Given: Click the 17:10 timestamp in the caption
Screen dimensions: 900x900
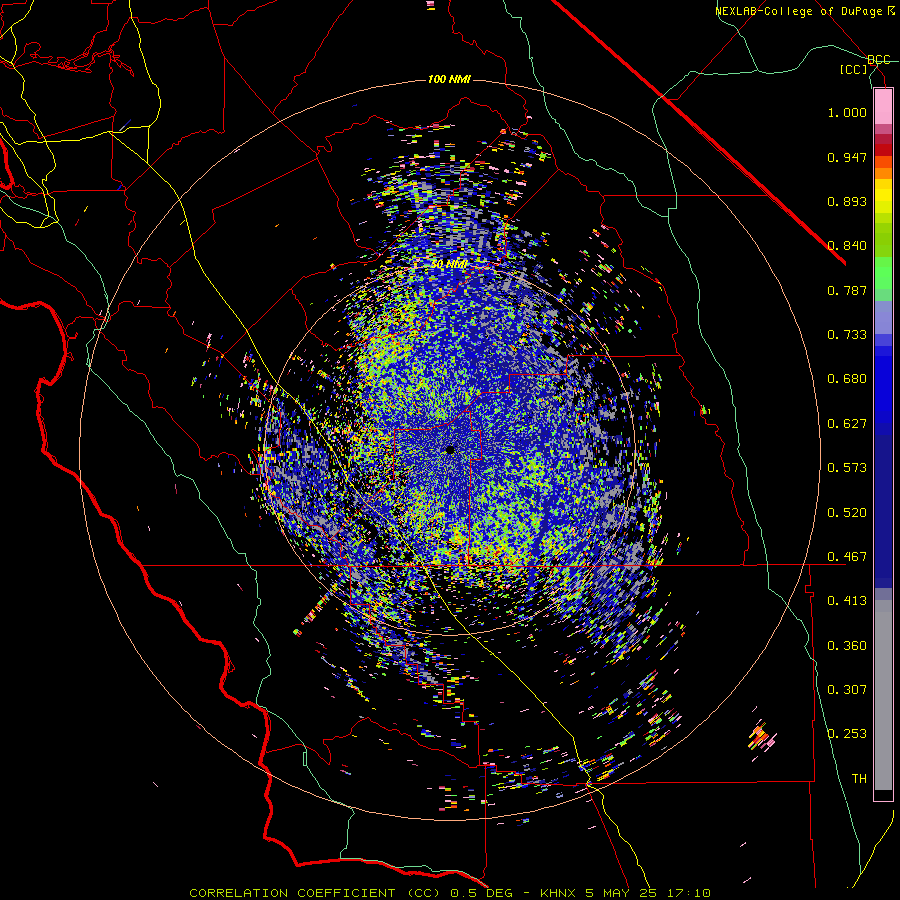Looking at the screenshot, I should (689, 893).
